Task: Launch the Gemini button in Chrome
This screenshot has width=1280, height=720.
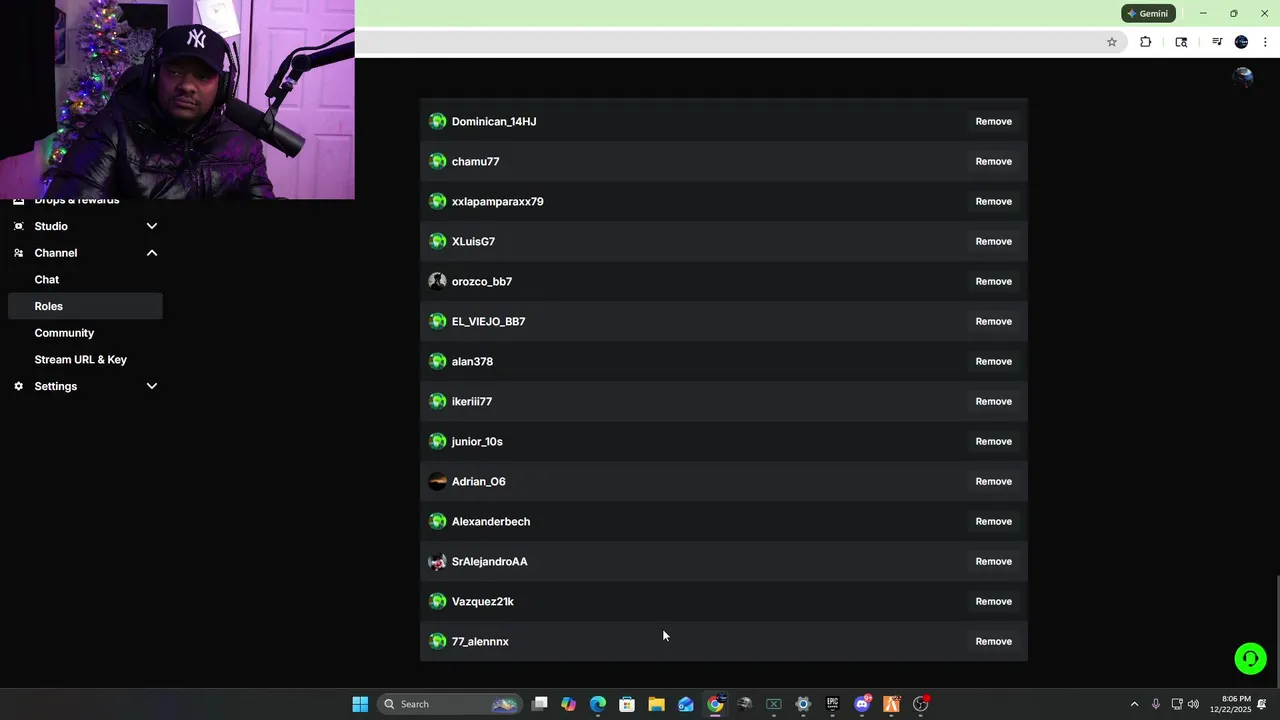Action: (x=1147, y=13)
